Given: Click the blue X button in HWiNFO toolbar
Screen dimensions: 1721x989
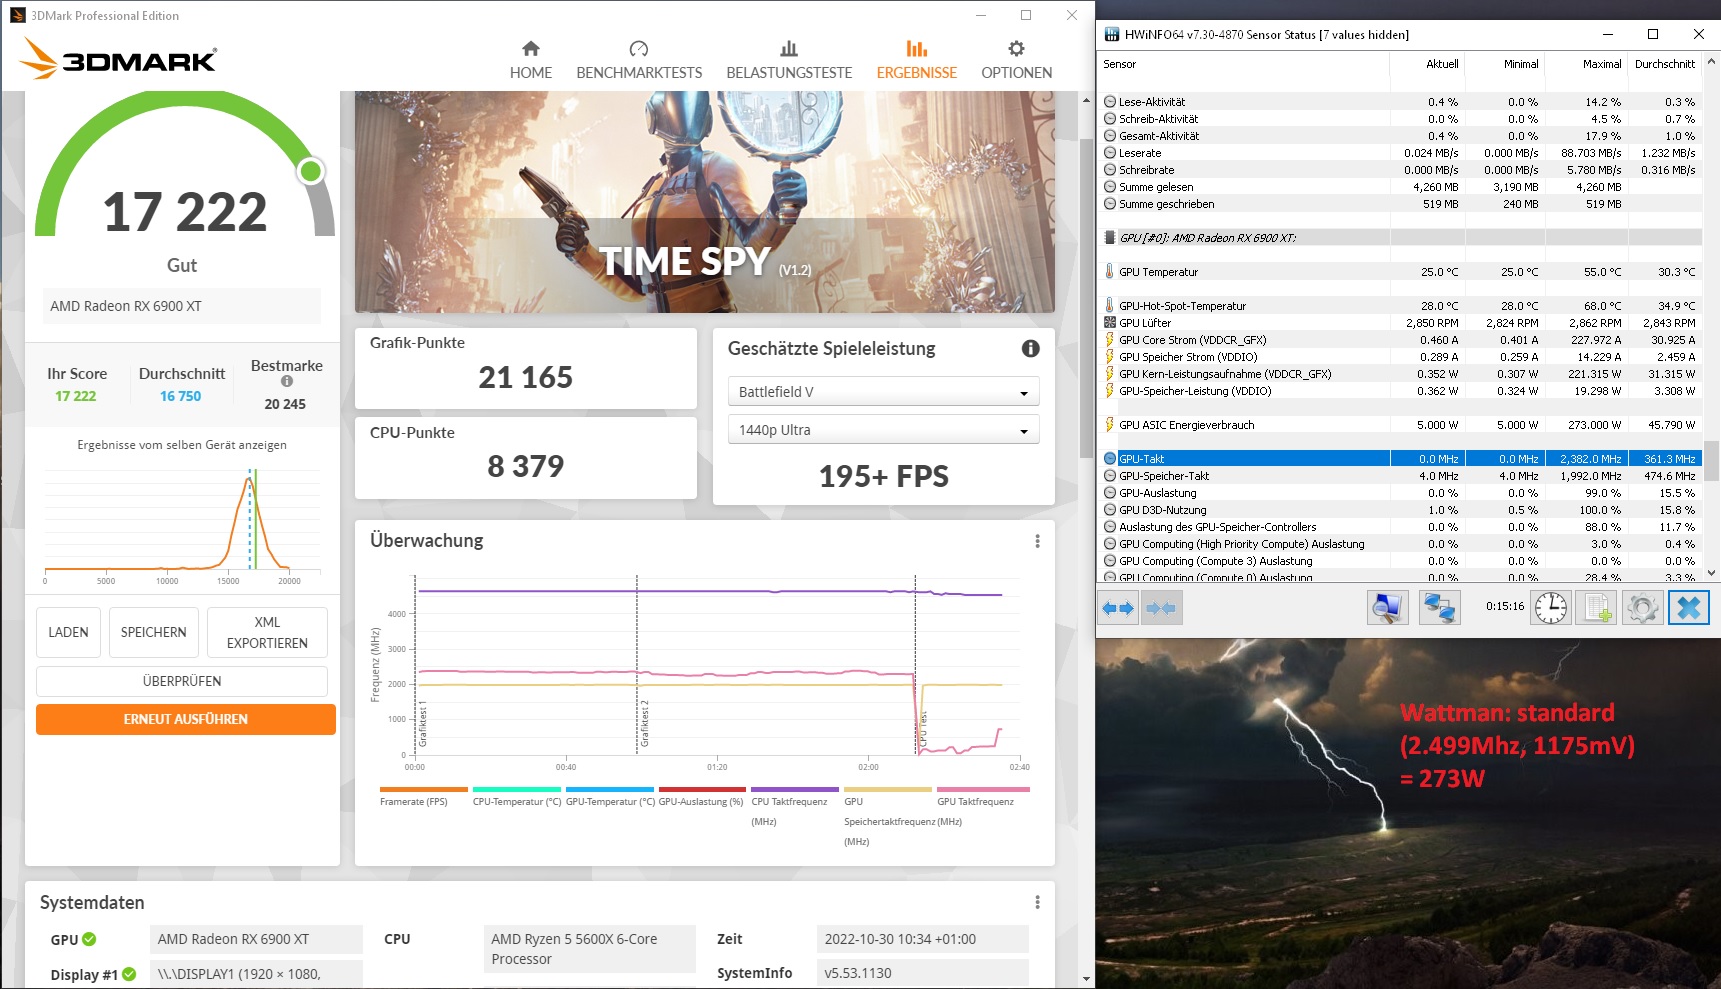Looking at the screenshot, I should click(x=1688, y=607).
